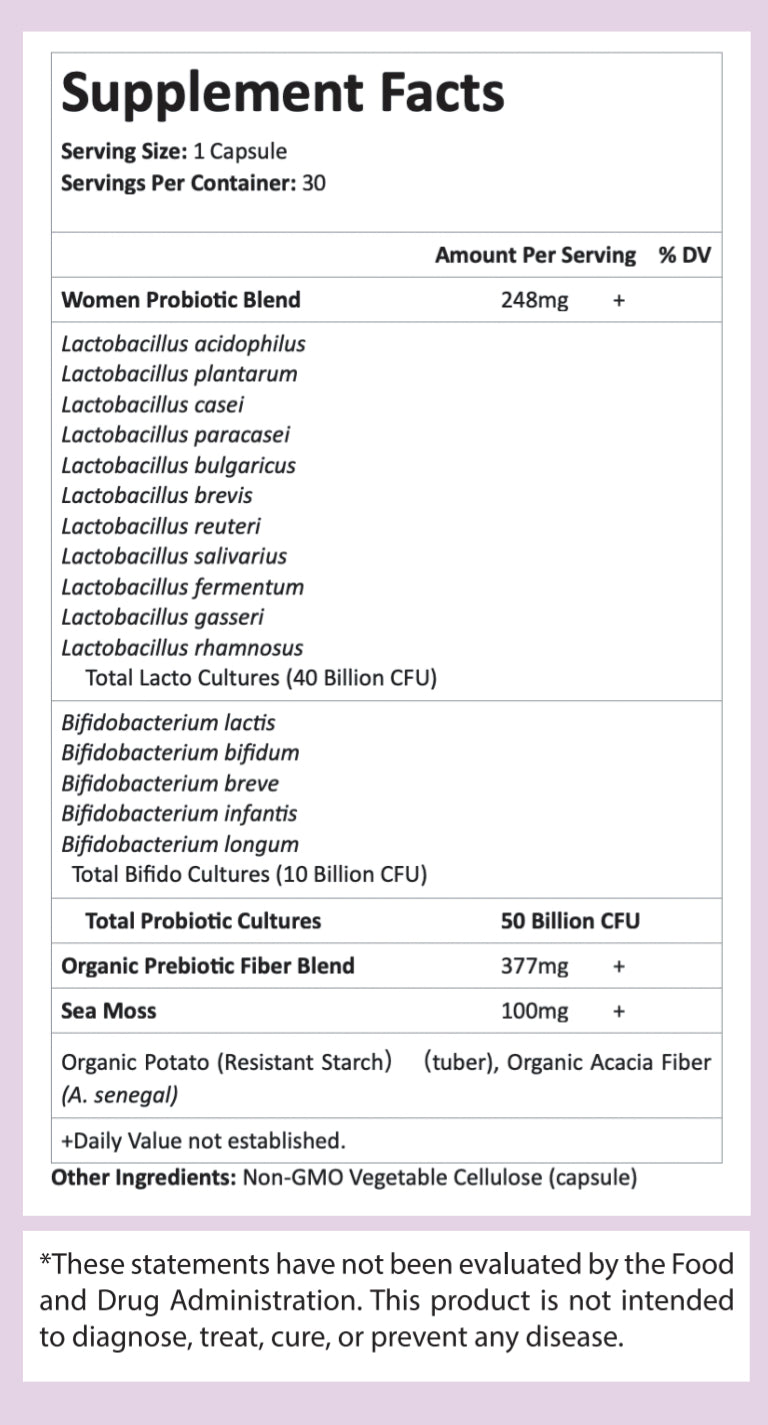Click Total Bifido Cultures (10 Billion CFU) text
The width and height of the screenshot is (768, 1425).
click(250, 874)
